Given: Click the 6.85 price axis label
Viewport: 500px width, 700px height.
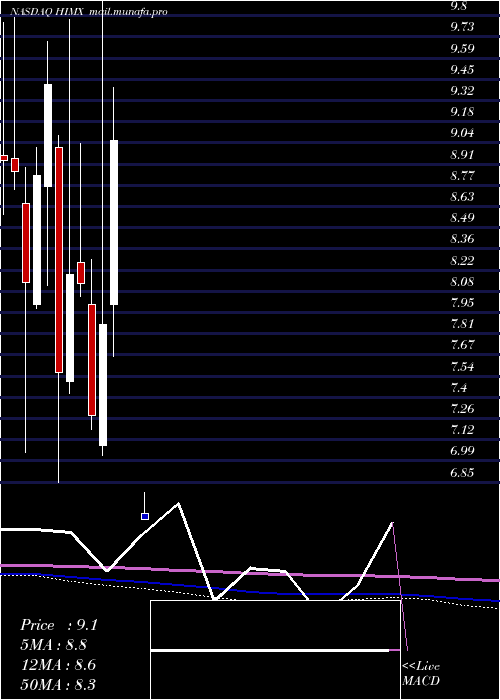Looking at the screenshot, I should (x=462, y=472).
